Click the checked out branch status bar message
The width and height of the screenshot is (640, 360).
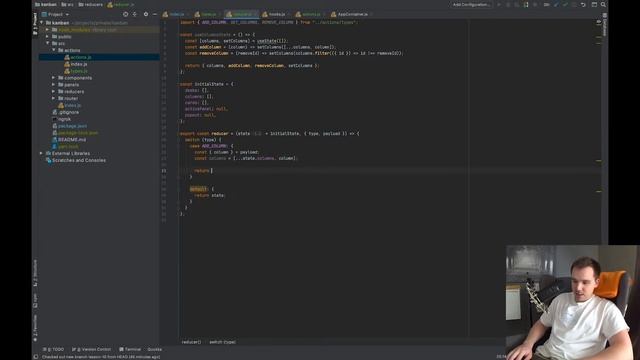tap(101, 357)
